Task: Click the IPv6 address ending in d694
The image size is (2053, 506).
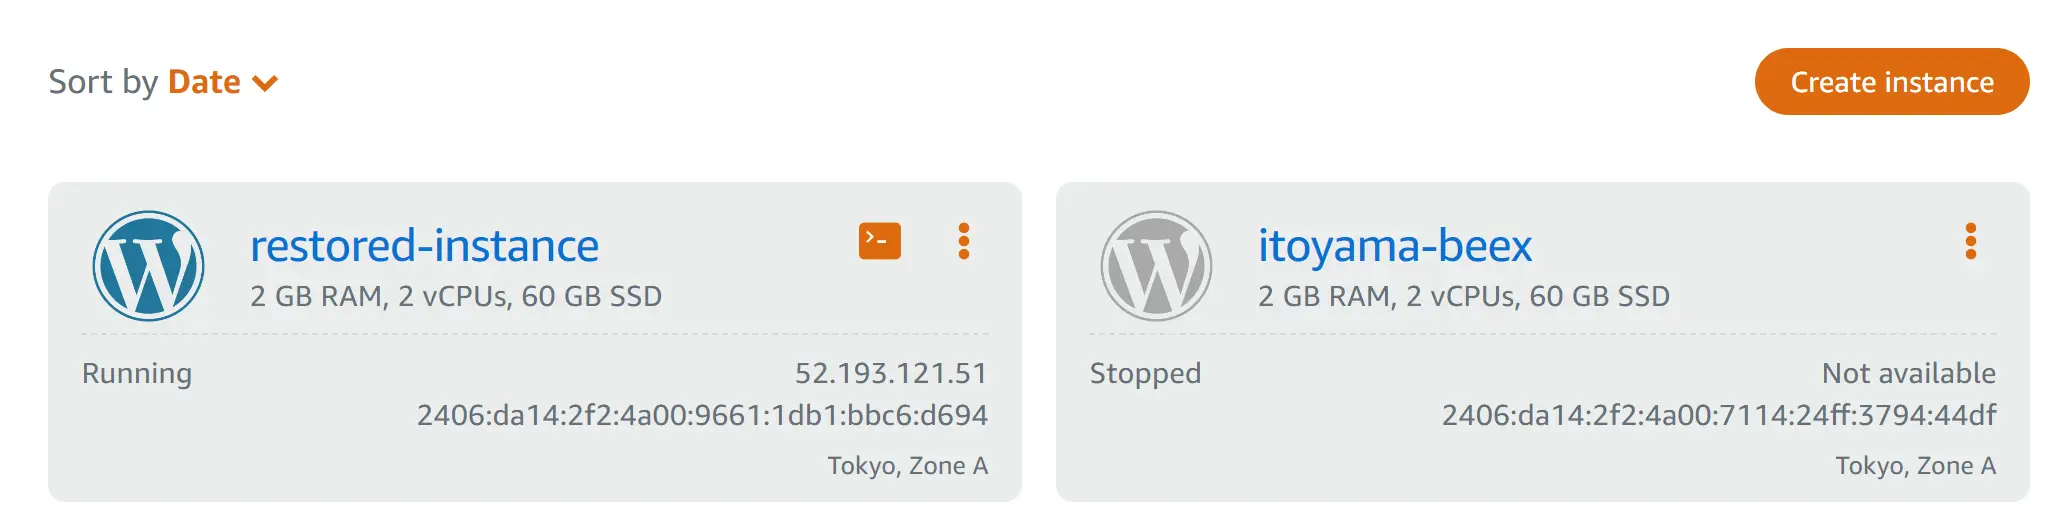Action: coord(702,415)
